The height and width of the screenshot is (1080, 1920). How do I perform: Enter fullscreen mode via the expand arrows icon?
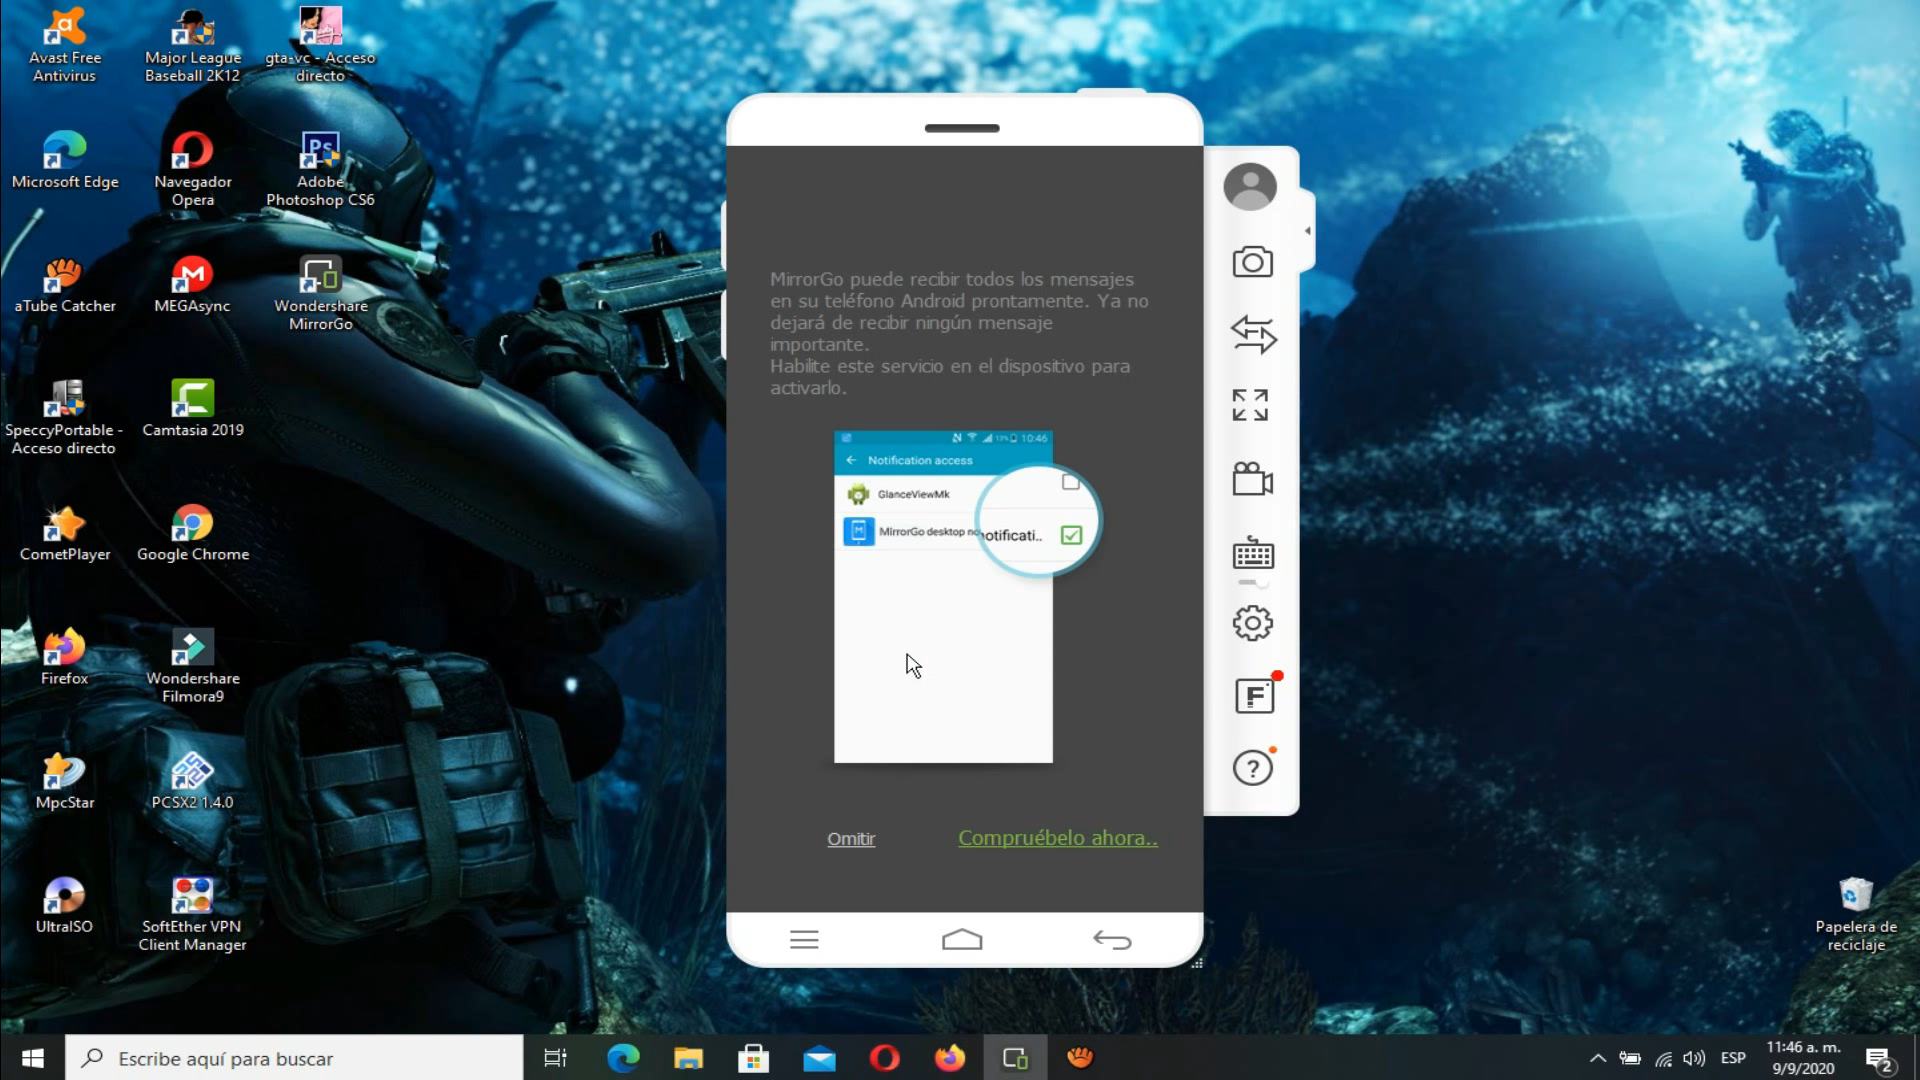click(1252, 405)
